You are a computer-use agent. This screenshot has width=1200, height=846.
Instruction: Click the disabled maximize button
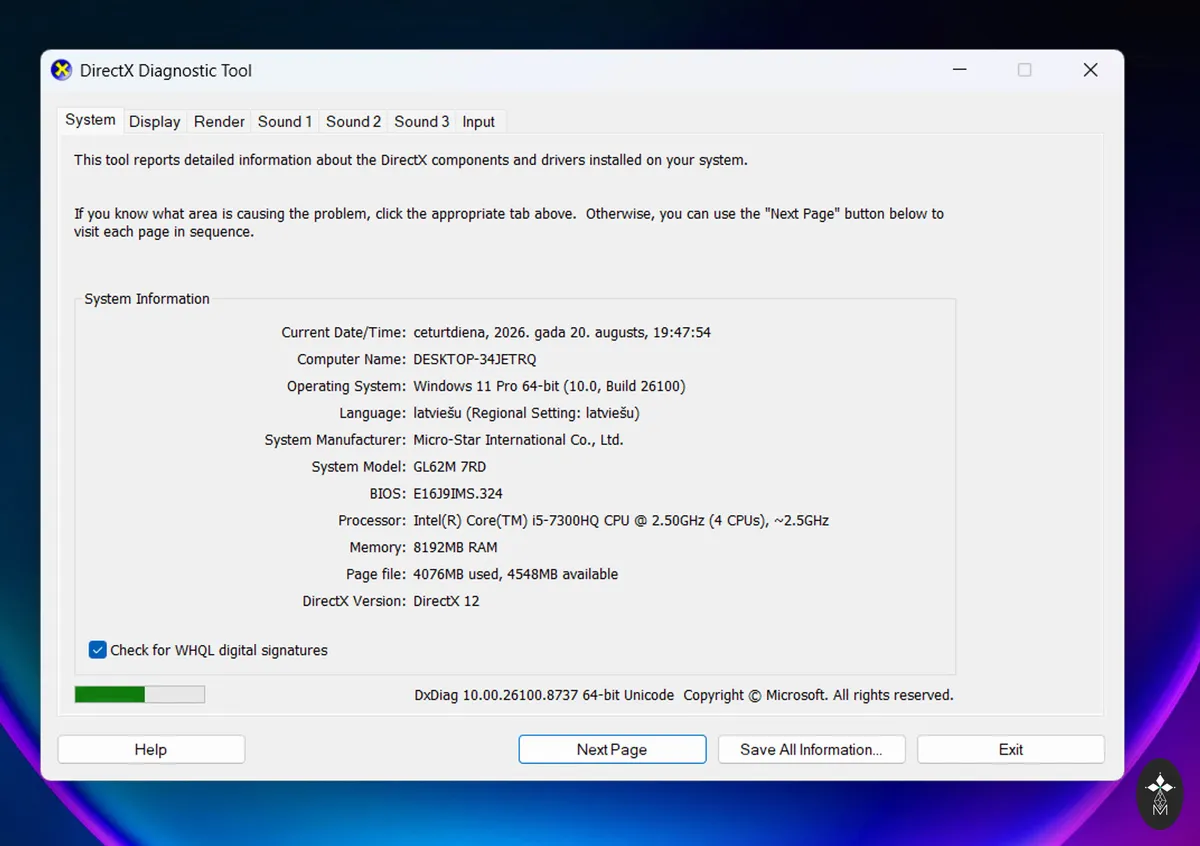click(x=1025, y=70)
